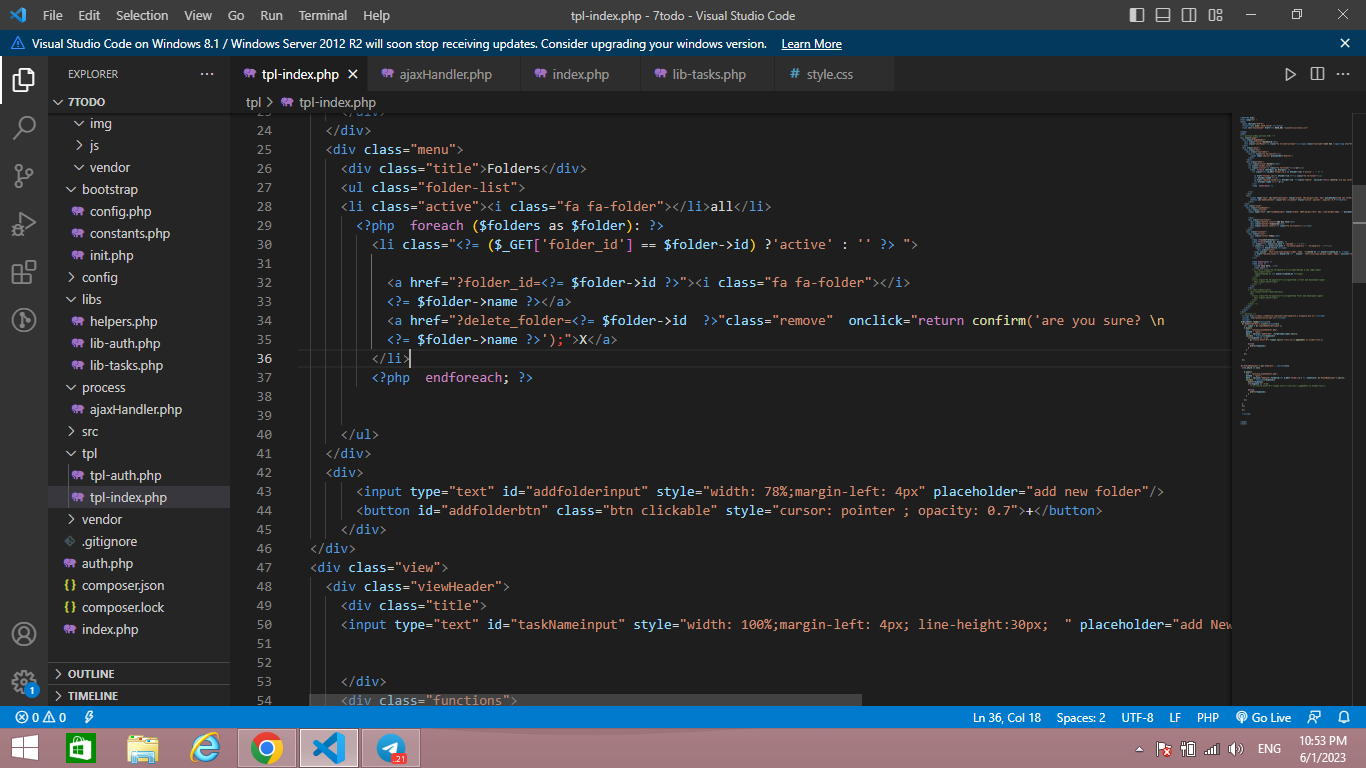Click the Explorer more actions ellipsis
Screen dimensions: 1366x768
207,74
